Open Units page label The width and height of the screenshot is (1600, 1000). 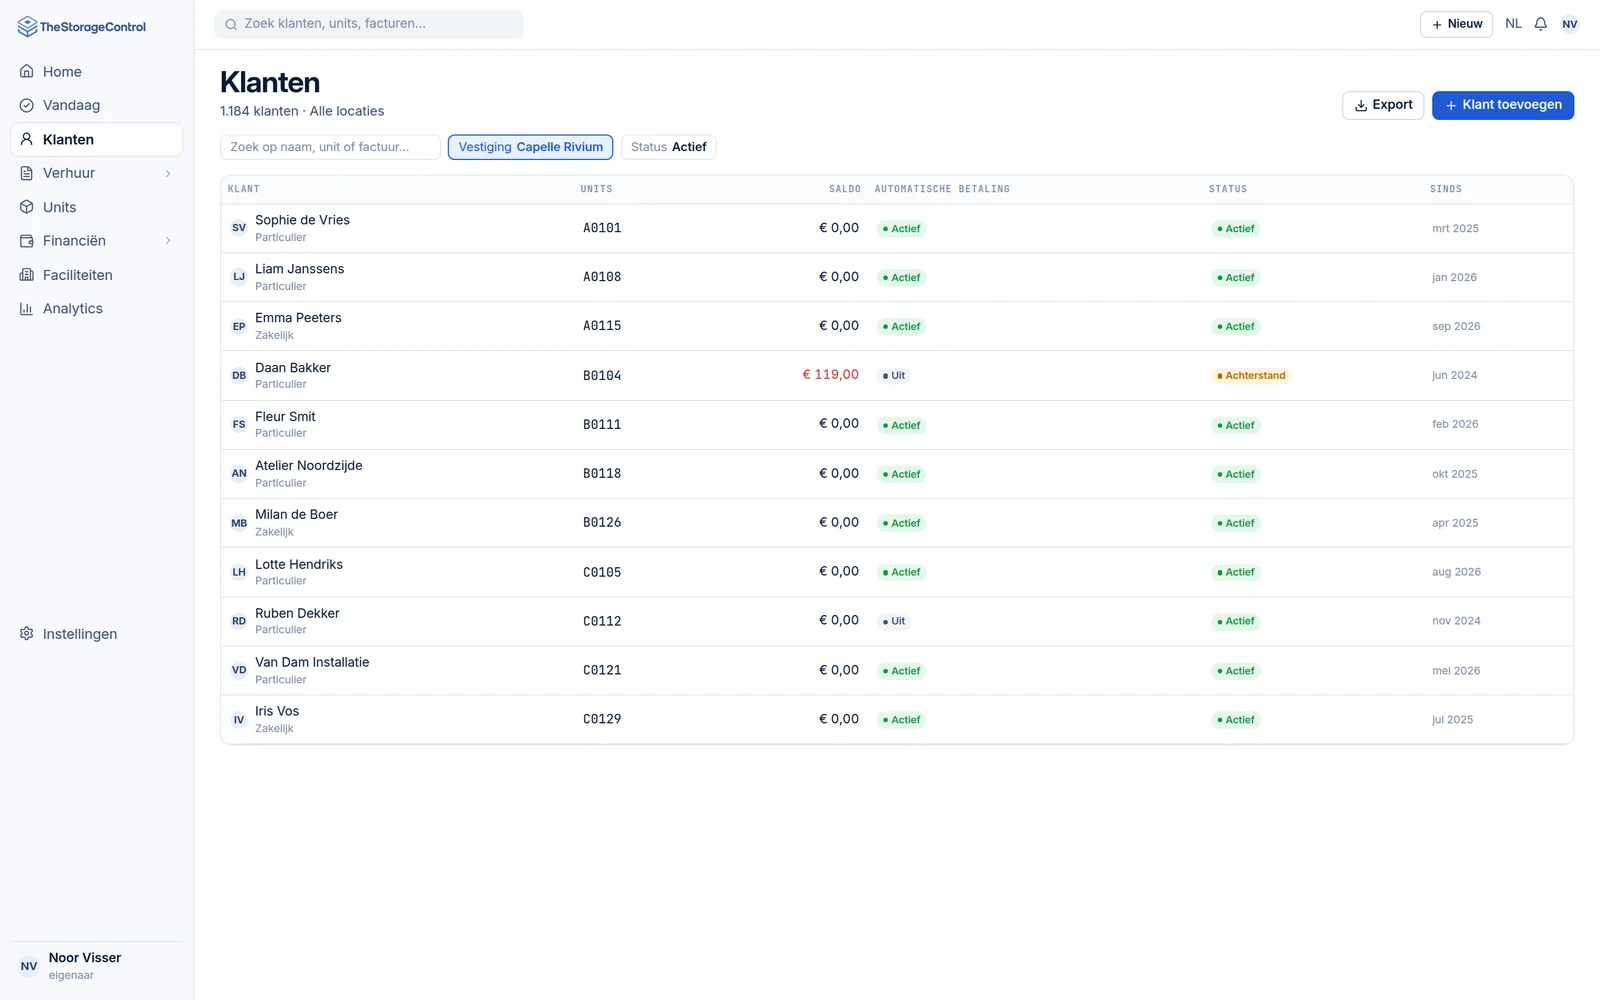59,207
